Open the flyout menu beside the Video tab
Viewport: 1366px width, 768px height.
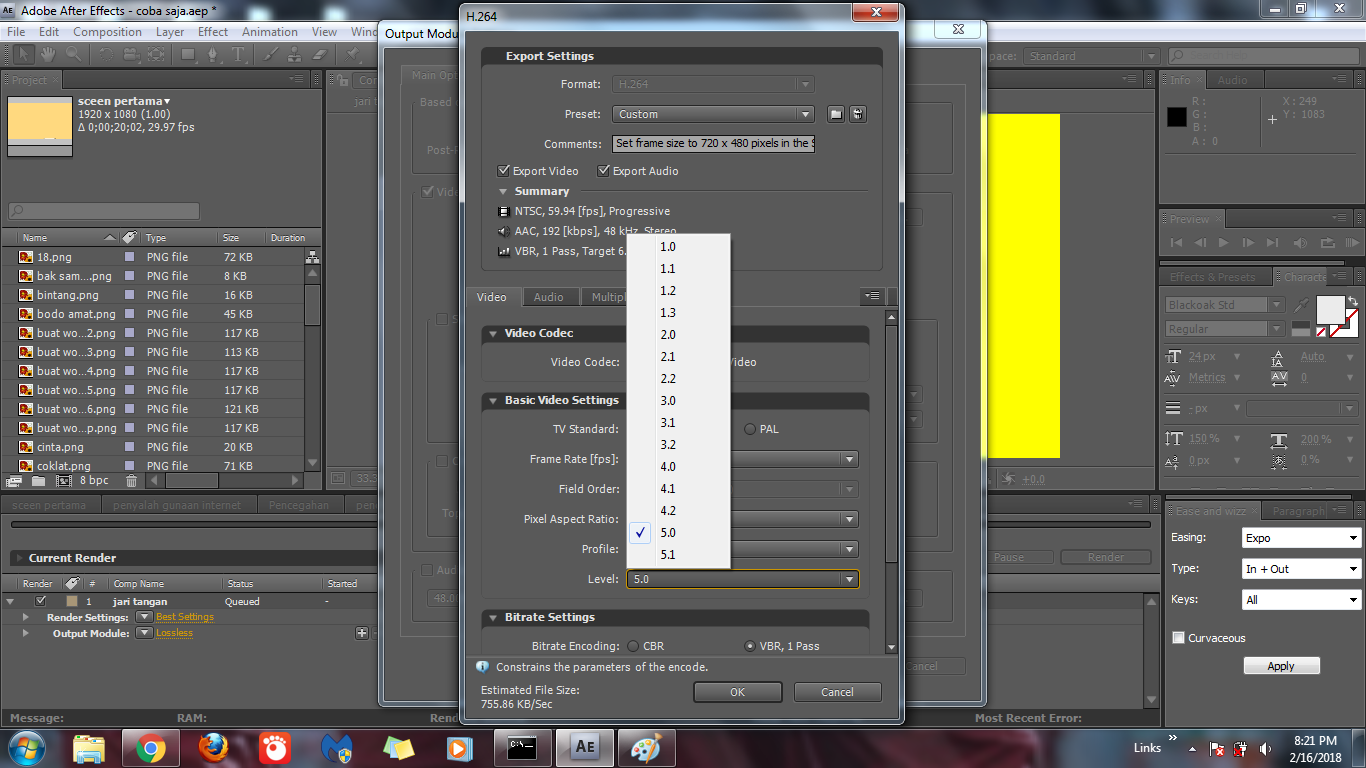point(873,297)
